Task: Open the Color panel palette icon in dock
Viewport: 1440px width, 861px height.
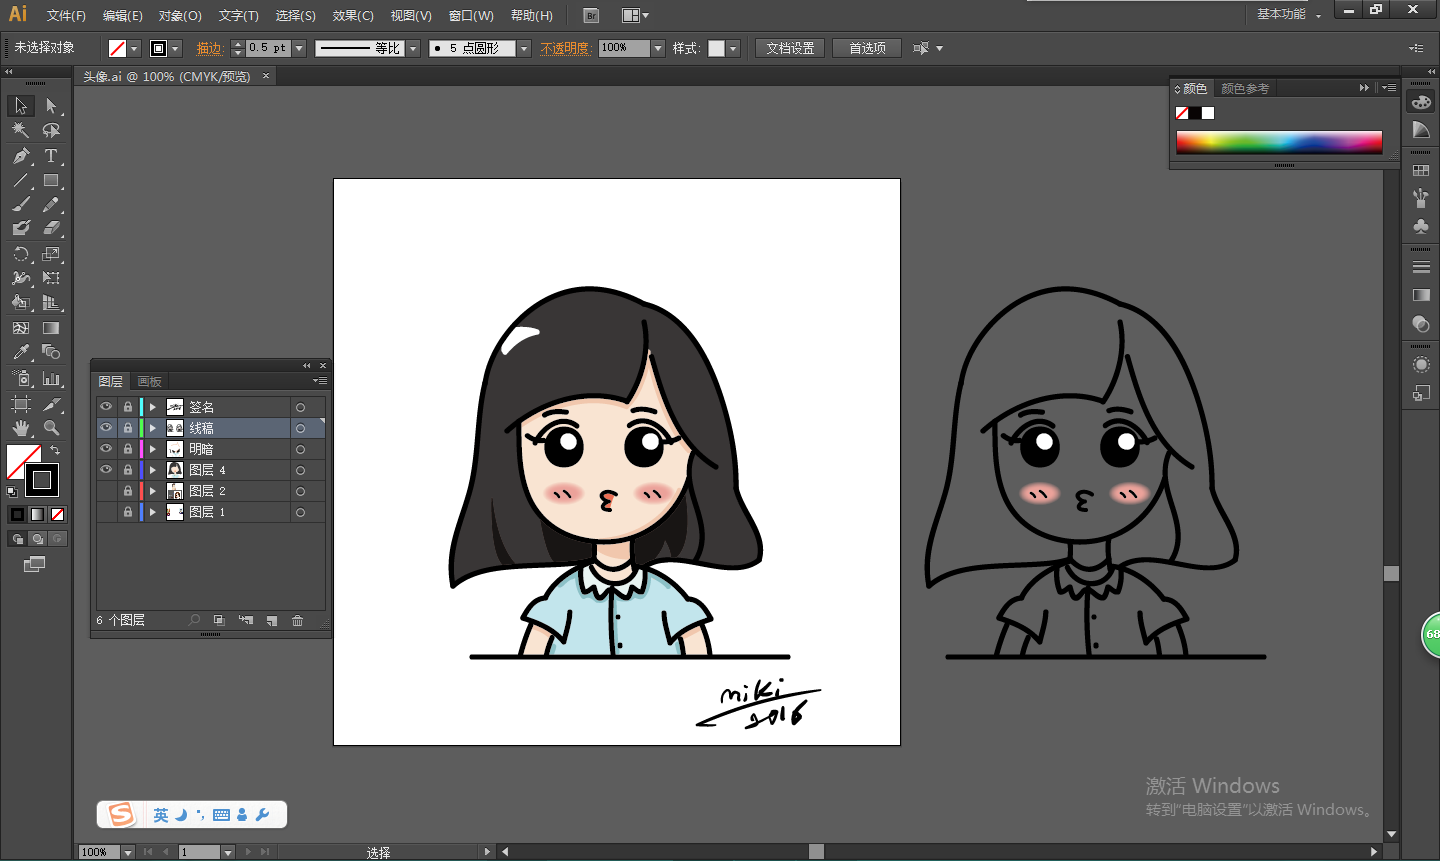Action: (x=1421, y=103)
